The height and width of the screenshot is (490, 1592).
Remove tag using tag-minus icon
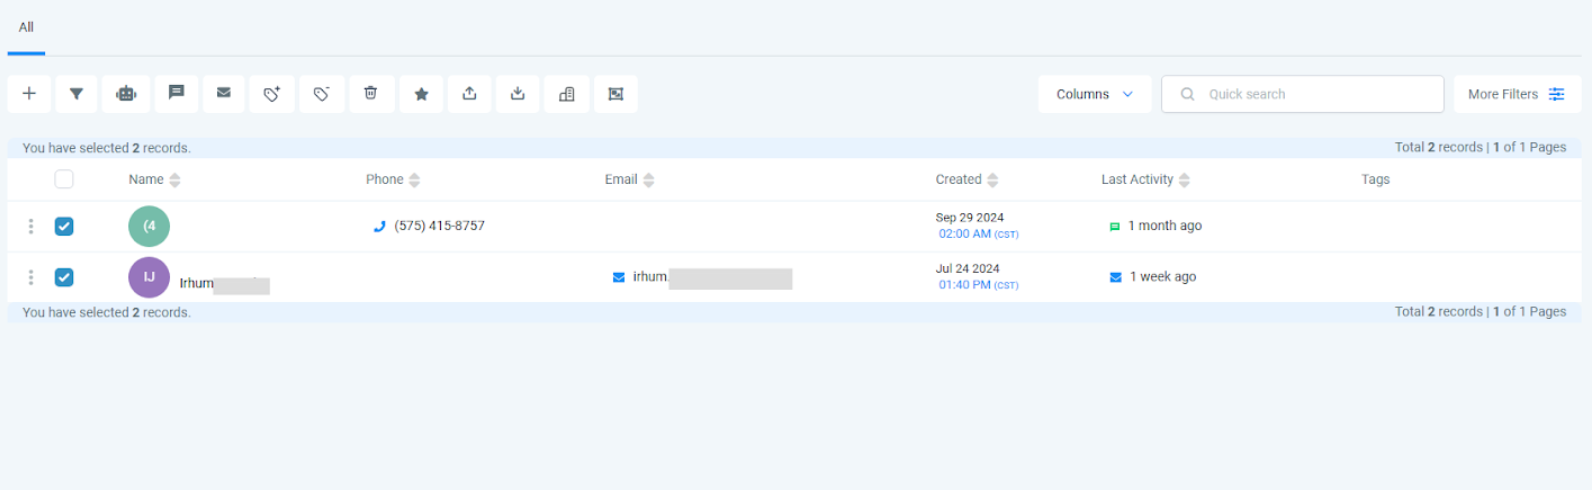coord(321,94)
